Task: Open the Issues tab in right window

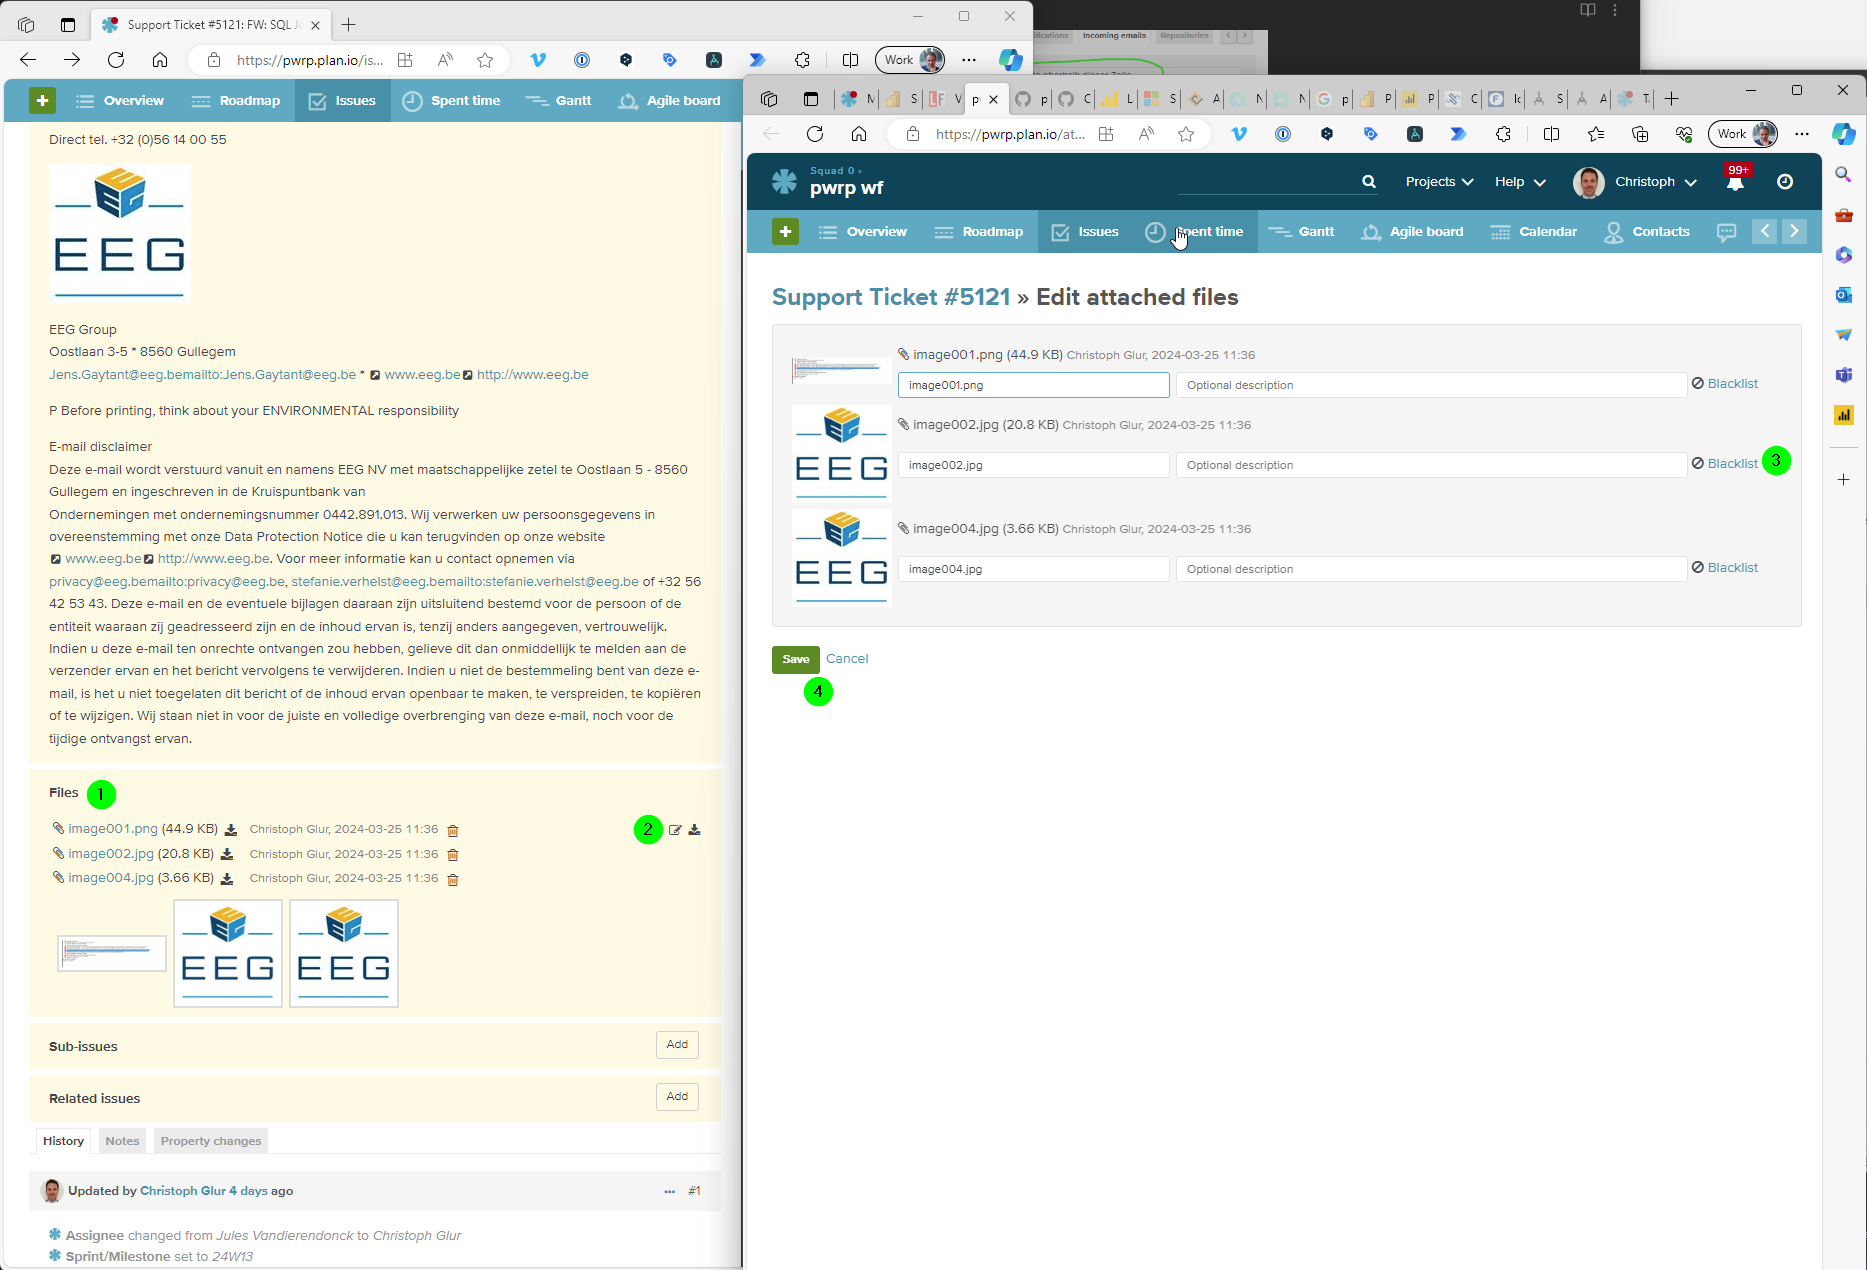Action: pyautogui.click(x=1085, y=231)
